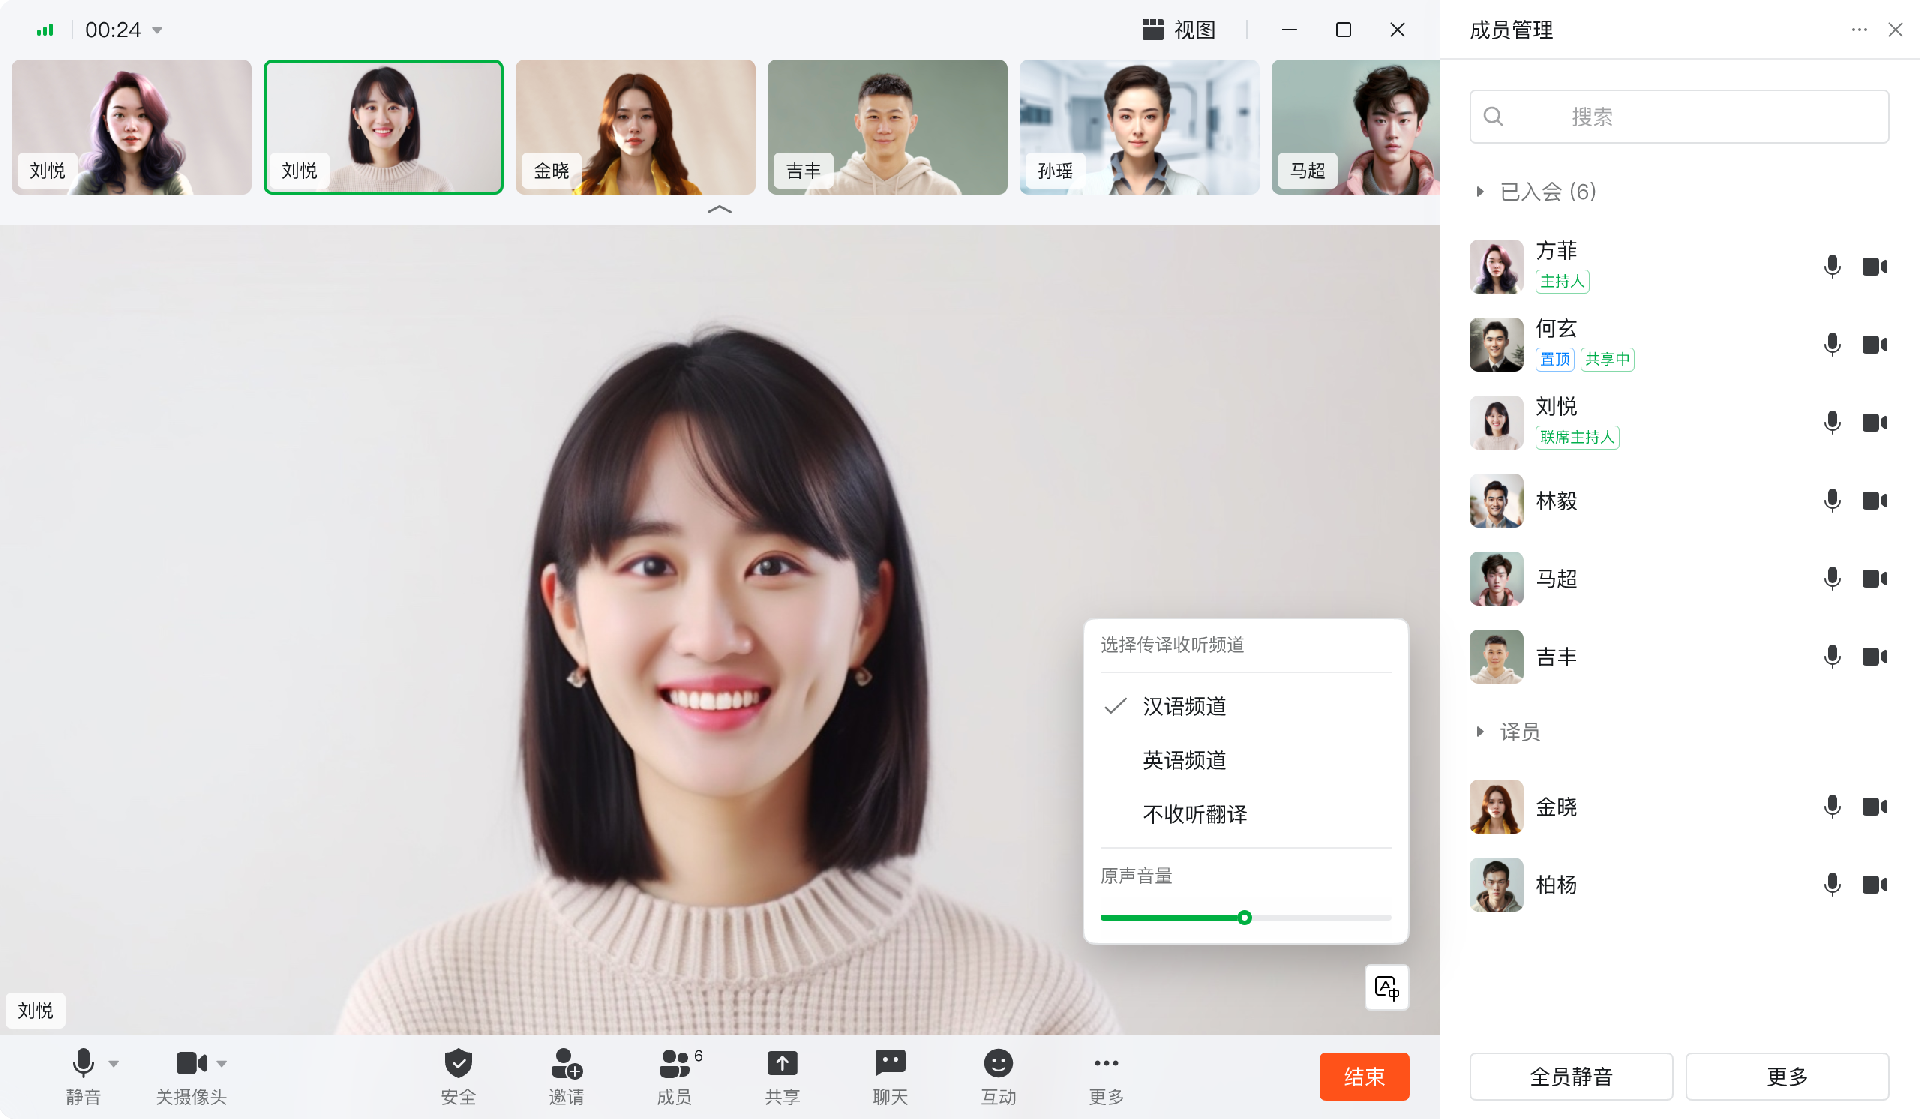Select the 吉丰 video thumbnail

tap(888, 127)
